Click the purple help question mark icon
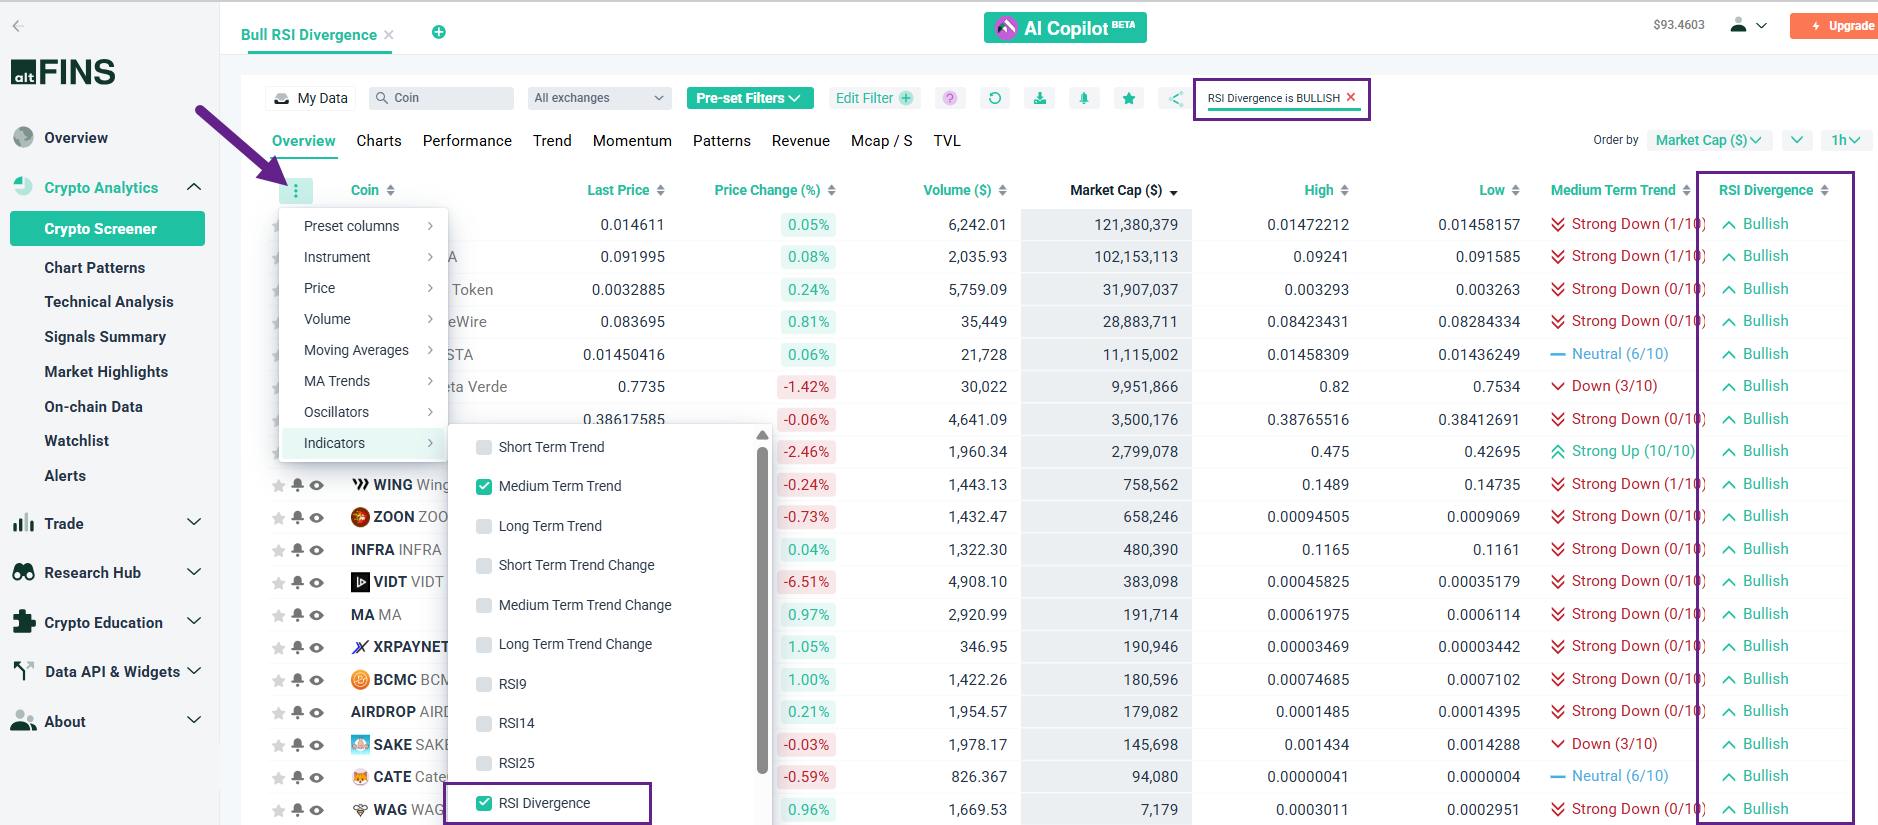1878x825 pixels. pyautogui.click(x=950, y=98)
